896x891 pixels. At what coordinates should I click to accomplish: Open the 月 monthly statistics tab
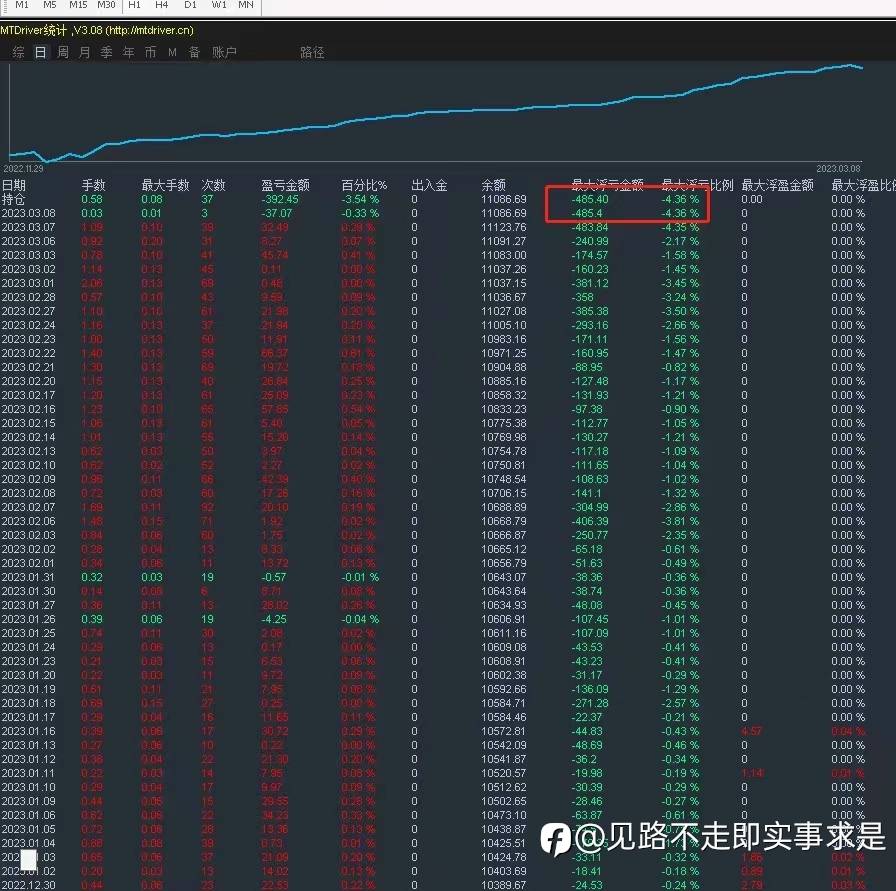85,53
